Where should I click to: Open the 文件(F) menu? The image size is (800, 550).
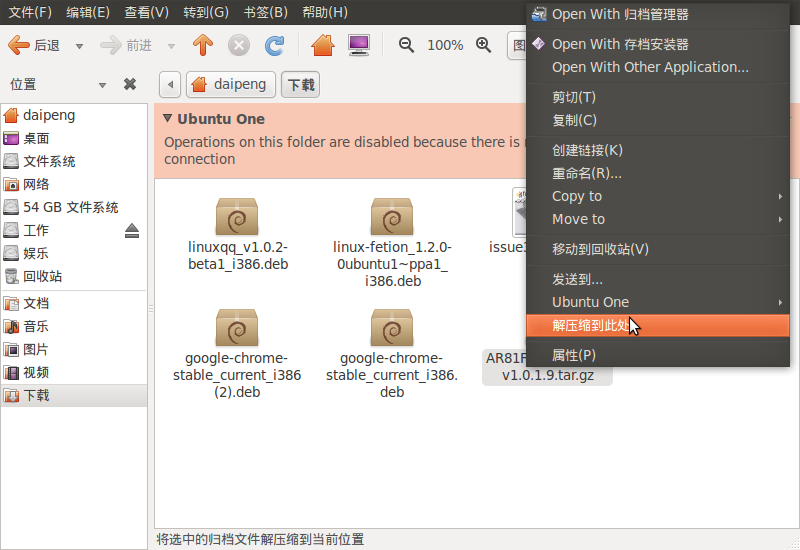point(30,12)
